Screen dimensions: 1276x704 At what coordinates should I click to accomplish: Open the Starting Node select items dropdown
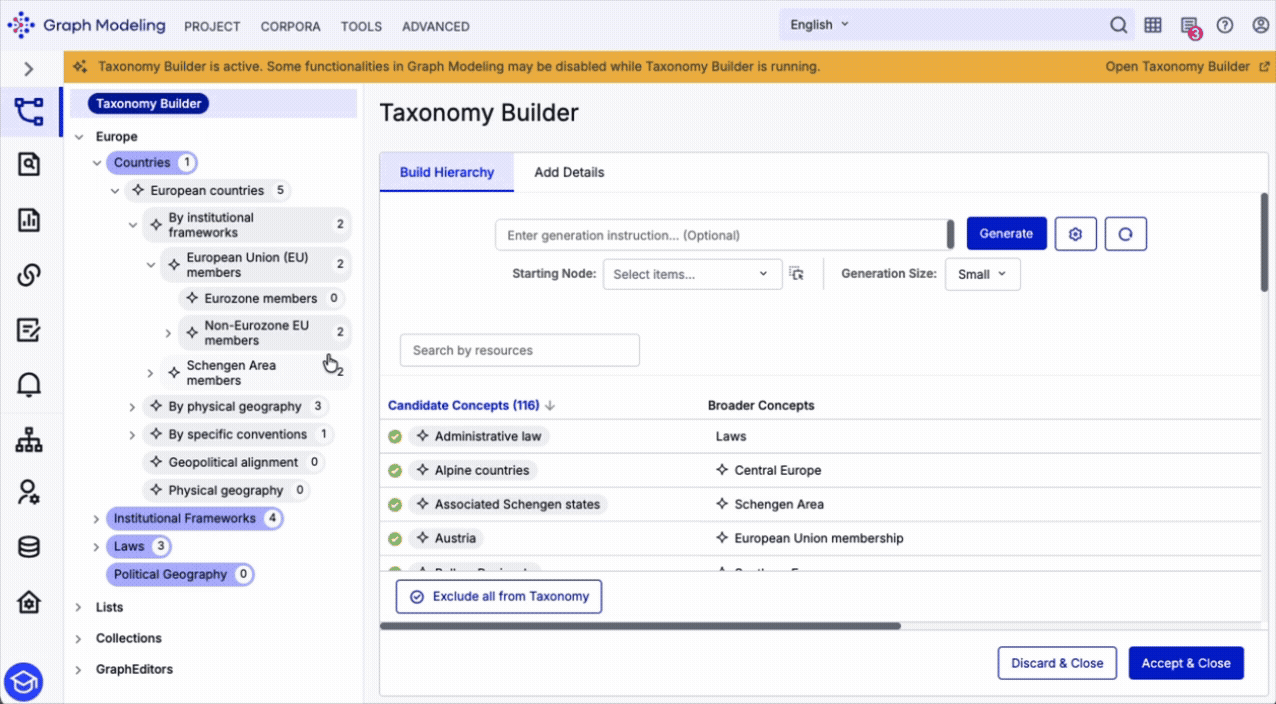pyautogui.click(x=692, y=274)
